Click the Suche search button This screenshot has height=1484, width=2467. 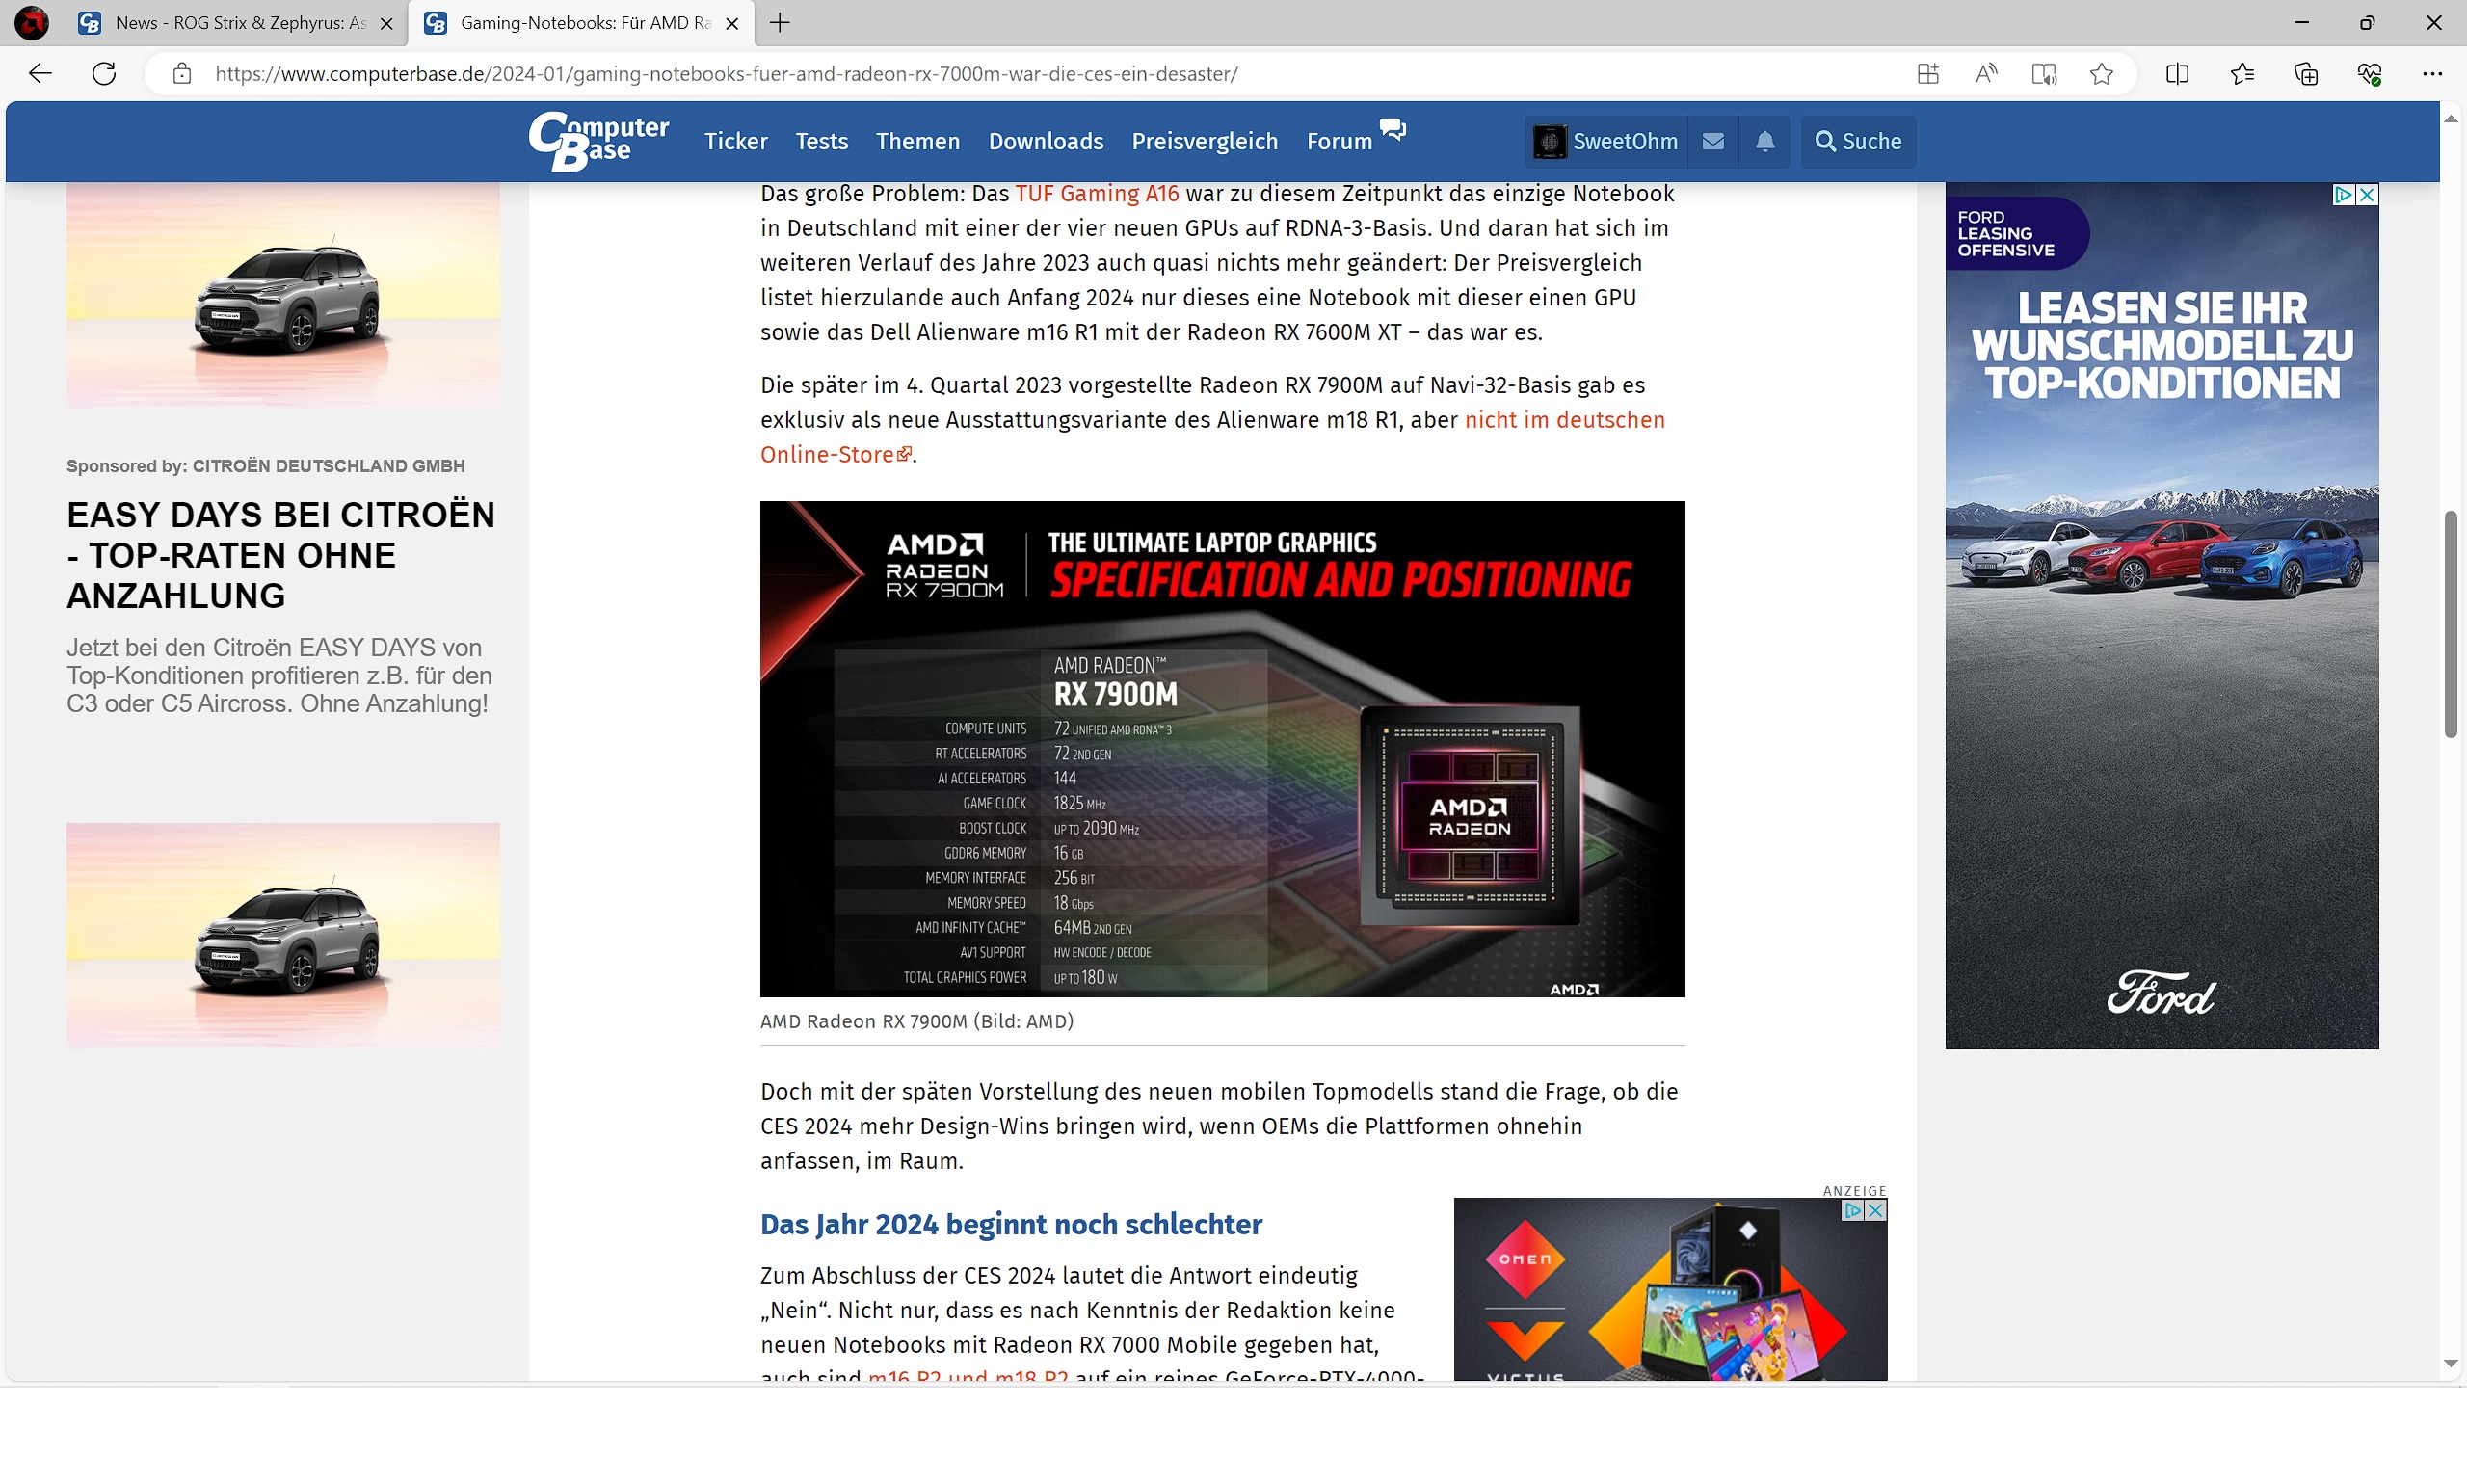[x=1858, y=141]
